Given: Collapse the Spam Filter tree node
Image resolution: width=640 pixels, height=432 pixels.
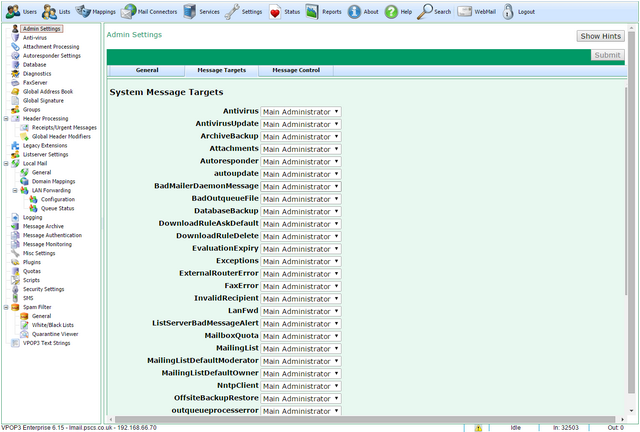Looking at the screenshot, I should 6,307.
